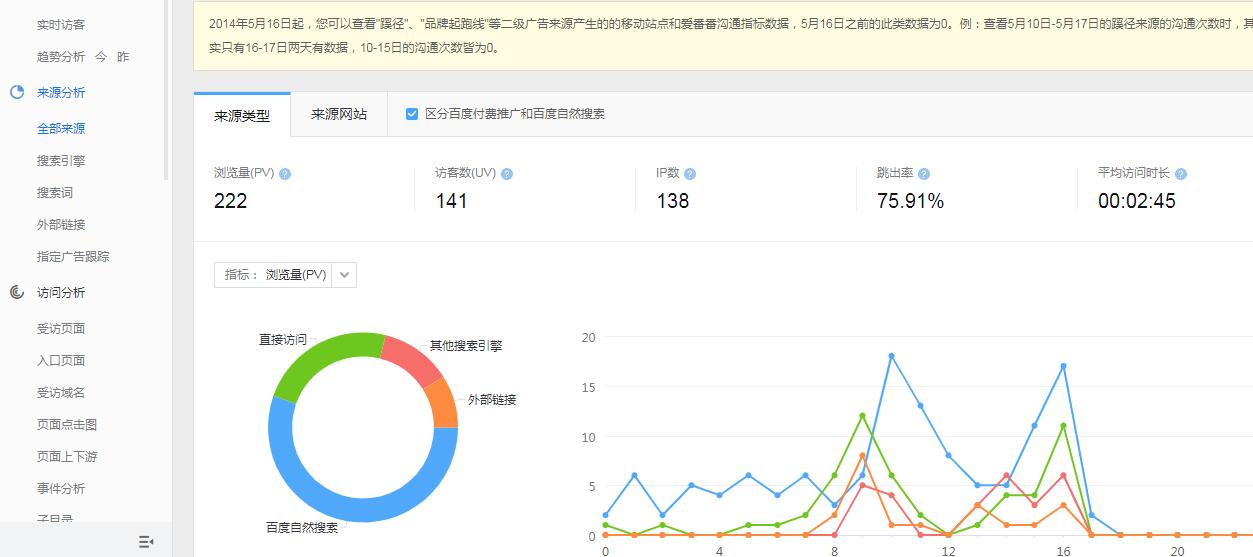The height and width of the screenshot is (557, 1253).
Task: Open 受访页面 report in sidebar
Action: pos(61,329)
